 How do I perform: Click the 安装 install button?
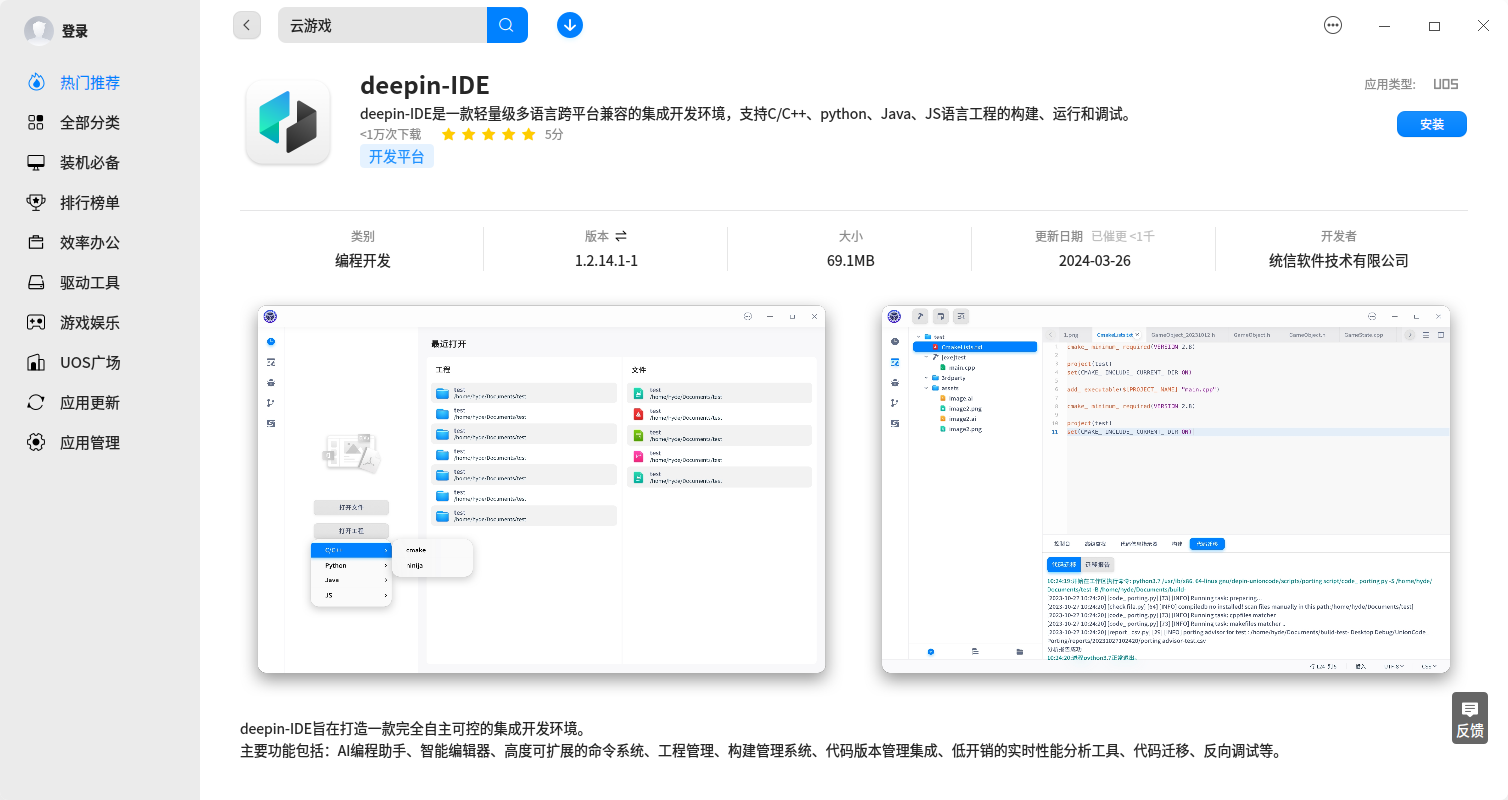[1432, 124]
